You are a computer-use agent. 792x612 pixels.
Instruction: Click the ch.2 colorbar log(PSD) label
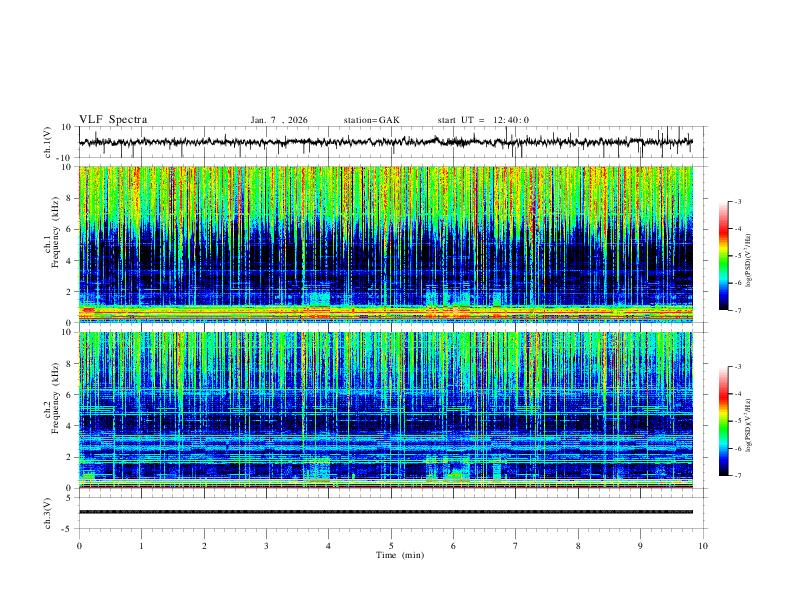[x=748, y=426]
